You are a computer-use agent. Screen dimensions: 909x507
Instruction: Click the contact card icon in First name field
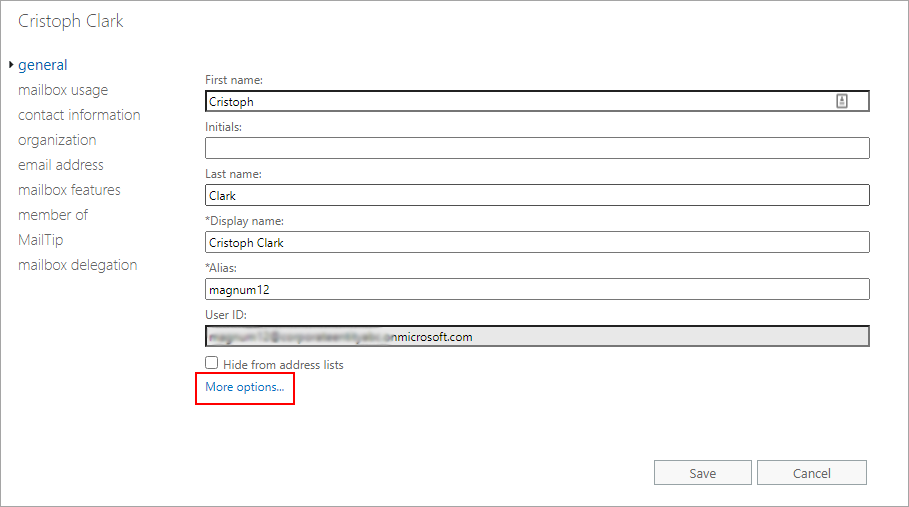(x=842, y=101)
